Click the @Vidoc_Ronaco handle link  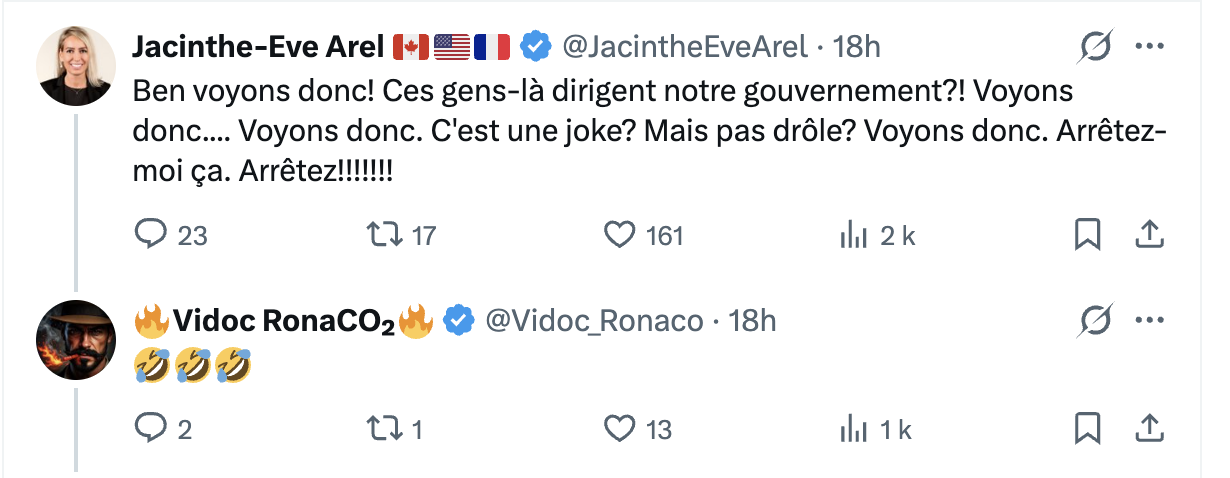[x=594, y=321]
